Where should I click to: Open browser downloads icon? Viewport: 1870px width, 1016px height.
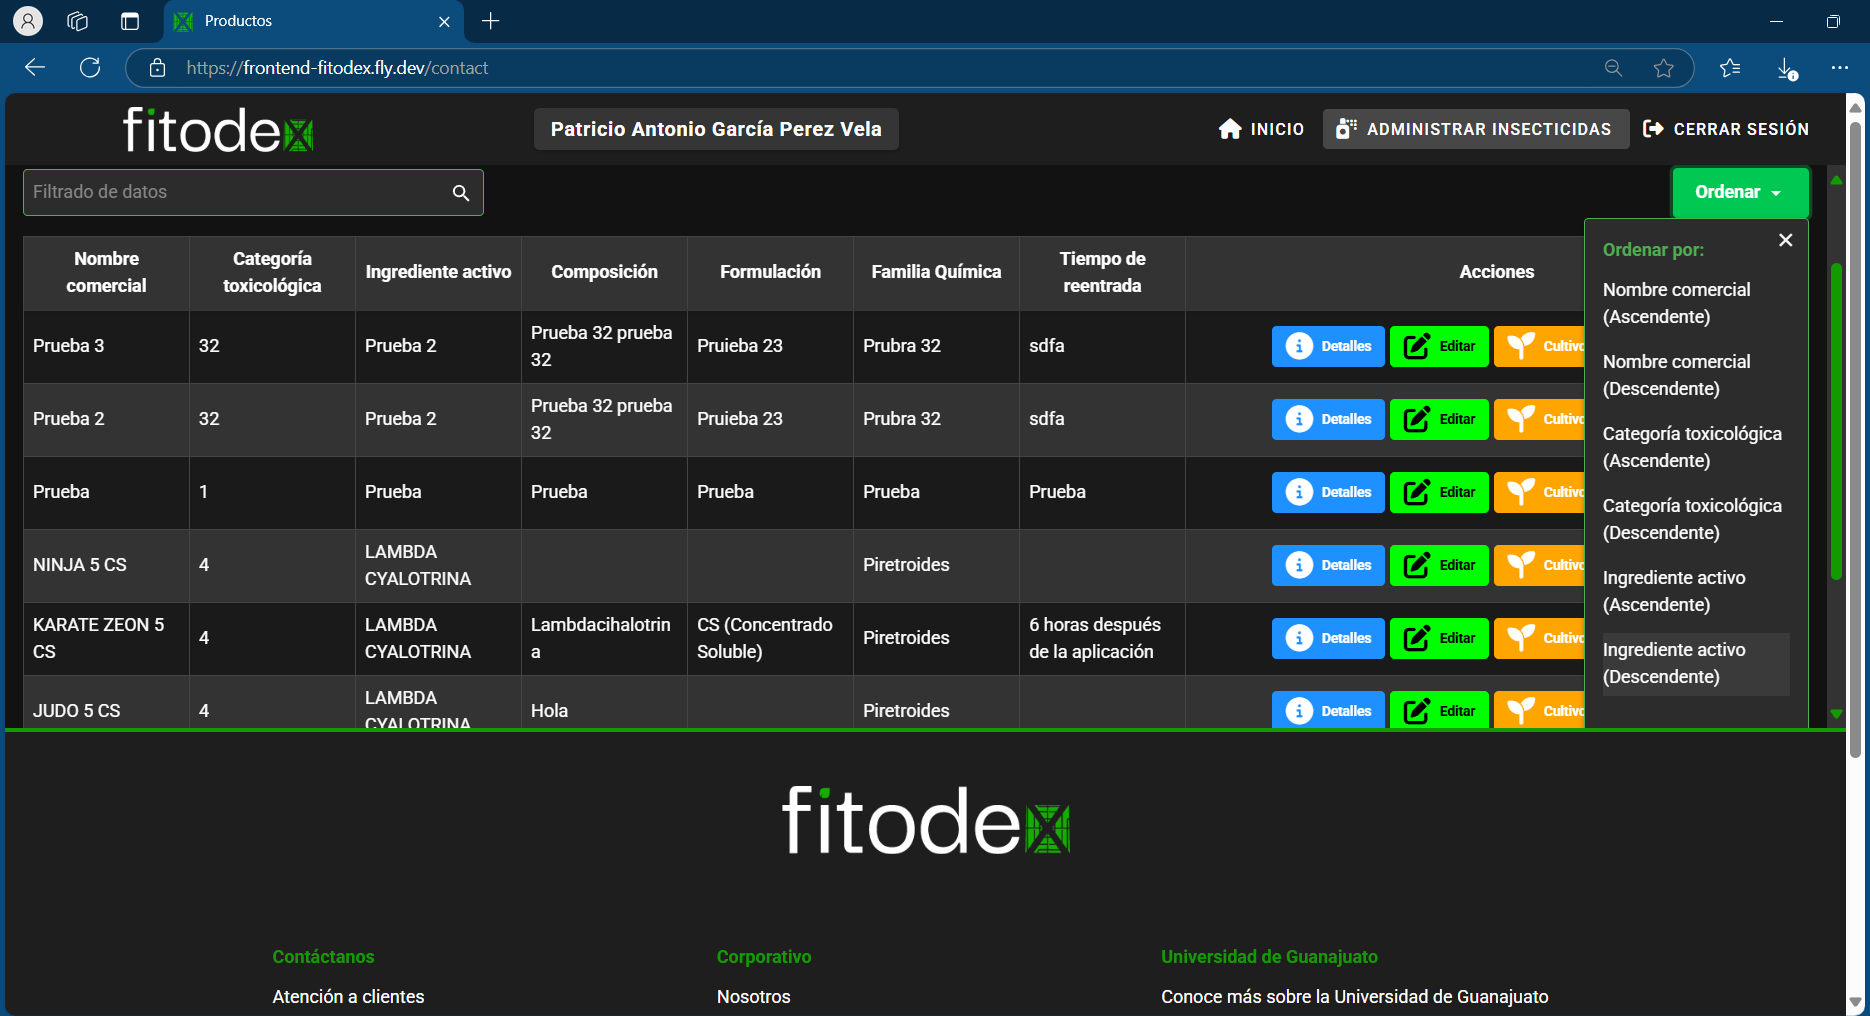point(1787,68)
